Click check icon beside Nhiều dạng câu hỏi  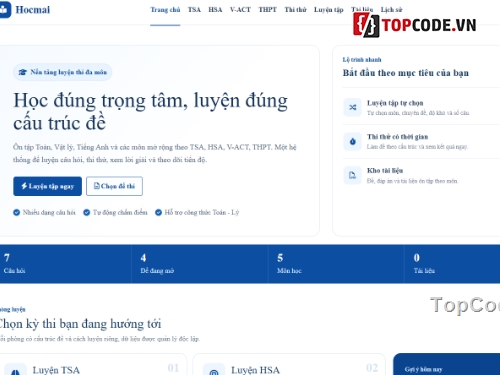[16, 212]
